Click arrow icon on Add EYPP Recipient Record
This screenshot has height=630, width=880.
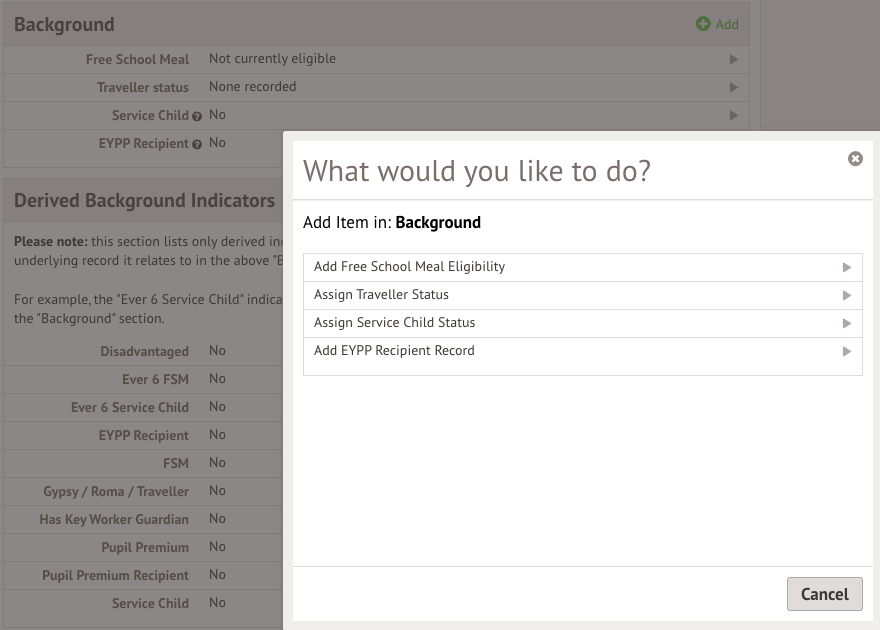pyautogui.click(x=847, y=351)
